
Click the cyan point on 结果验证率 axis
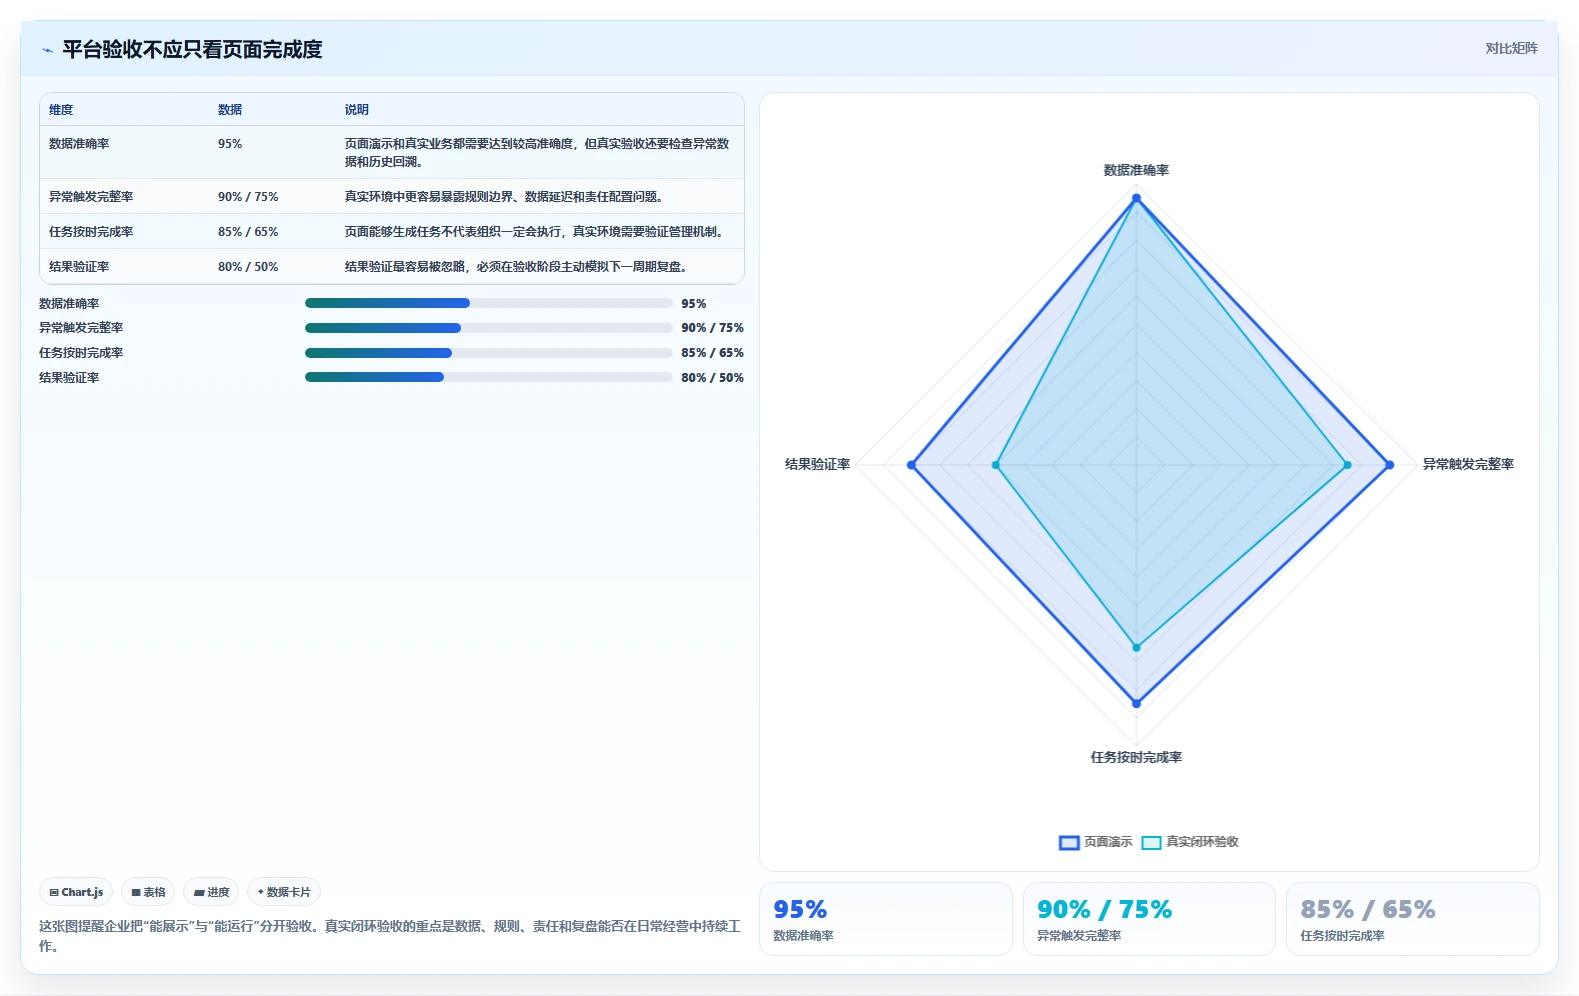996,465
